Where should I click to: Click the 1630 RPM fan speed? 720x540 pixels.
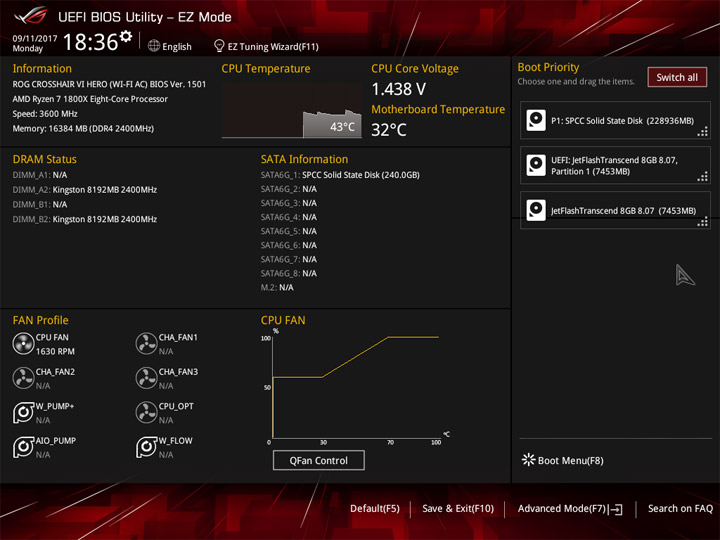(x=55, y=351)
